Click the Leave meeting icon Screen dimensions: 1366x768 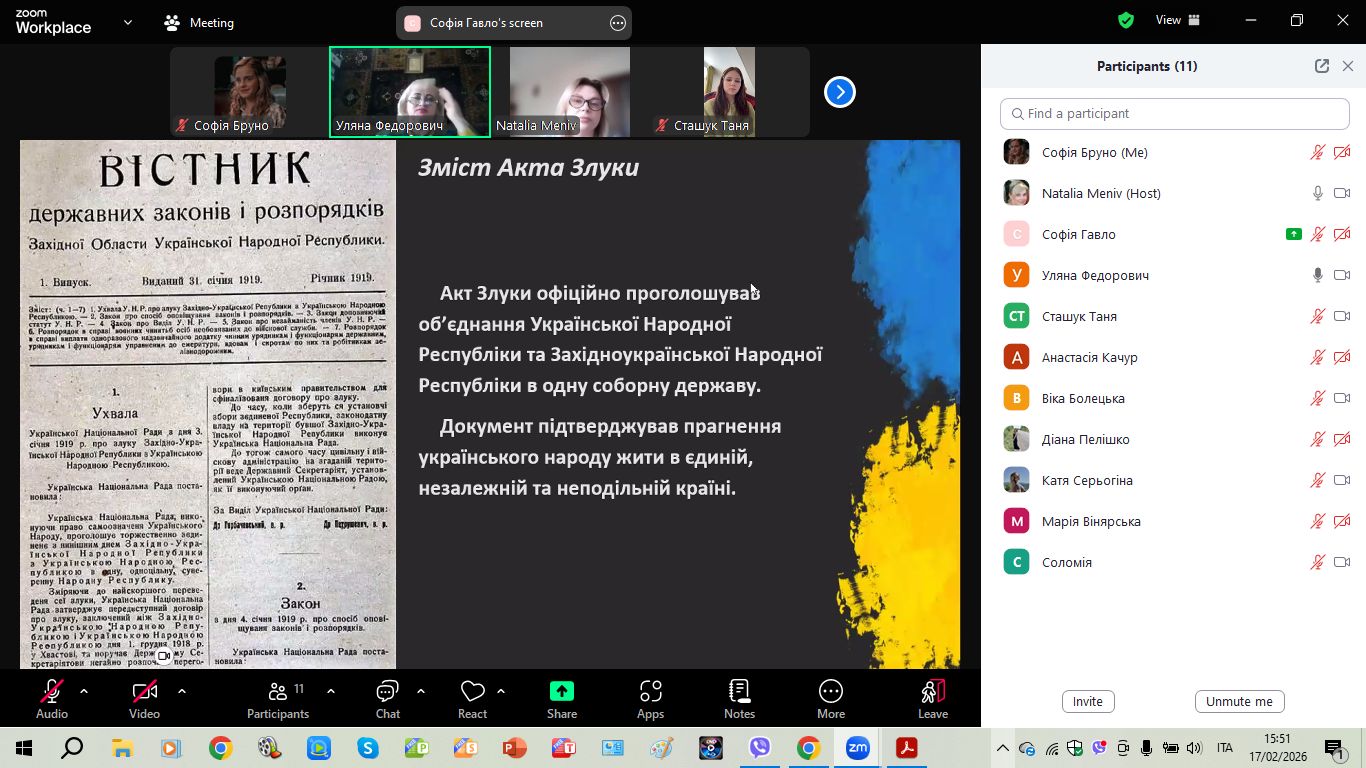tap(932, 699)
